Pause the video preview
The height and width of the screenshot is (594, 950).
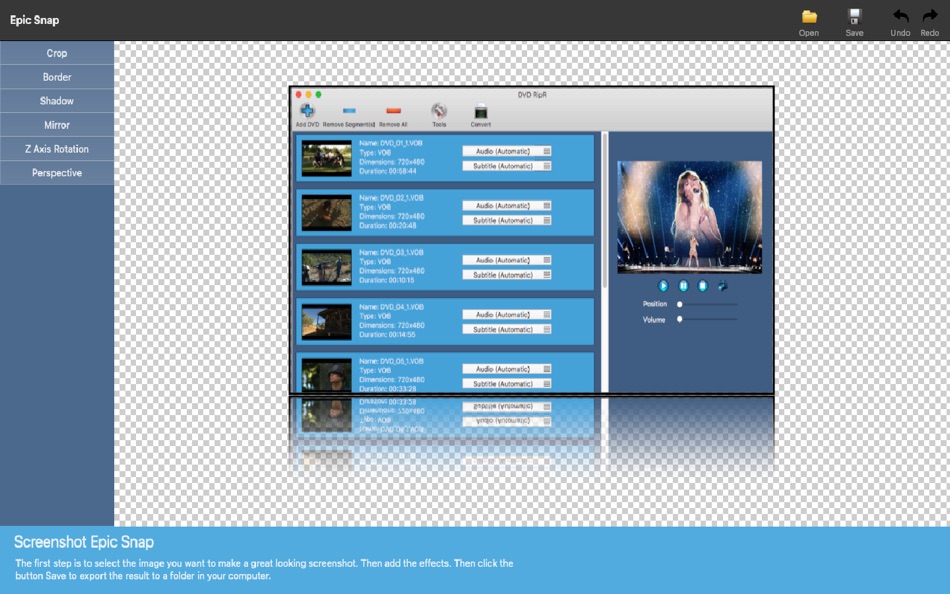(683, 285)
